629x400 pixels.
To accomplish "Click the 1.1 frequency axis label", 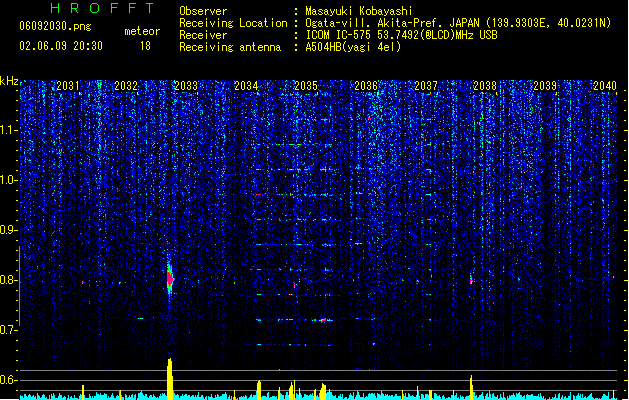I will point(9,130).
